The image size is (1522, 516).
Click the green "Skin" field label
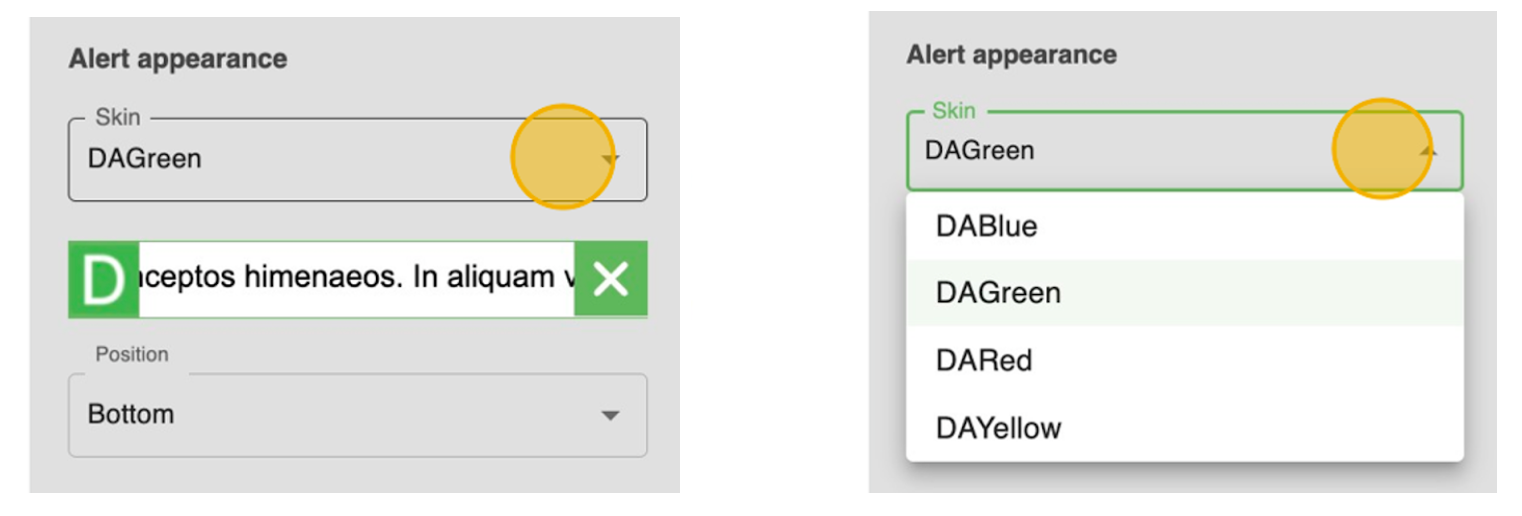(953, 111)
